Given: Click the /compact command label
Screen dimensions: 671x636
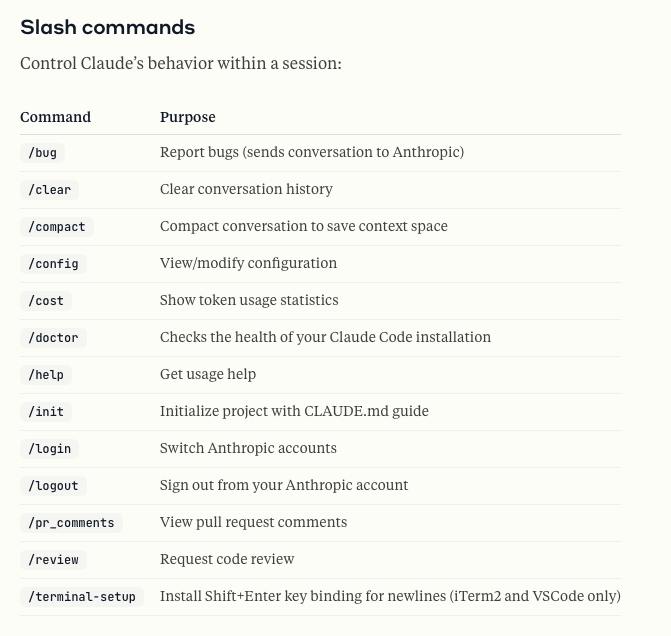Looking at the screenshot, I should coord(56,227).
